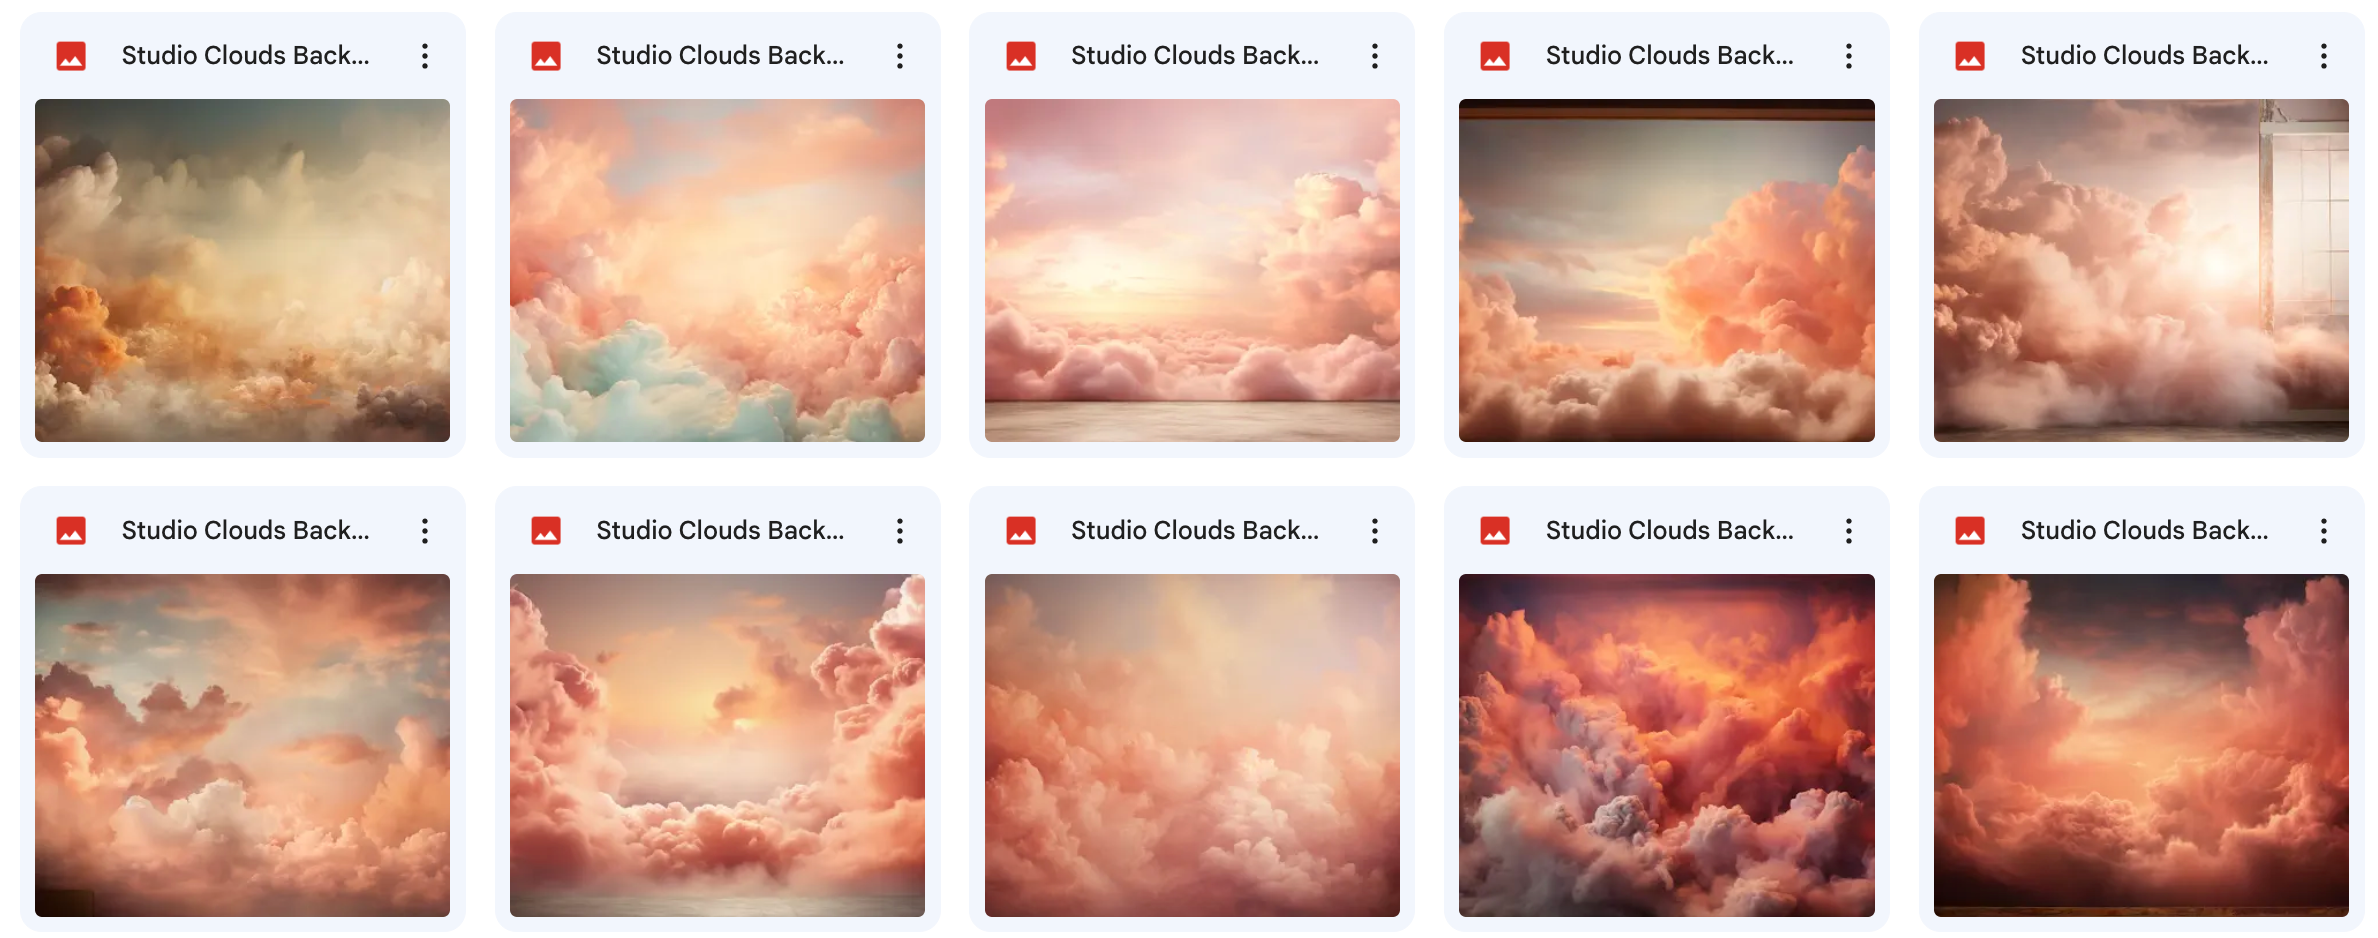Open the thumbnail showing teal and peach clouds

(x=717, y=270)
